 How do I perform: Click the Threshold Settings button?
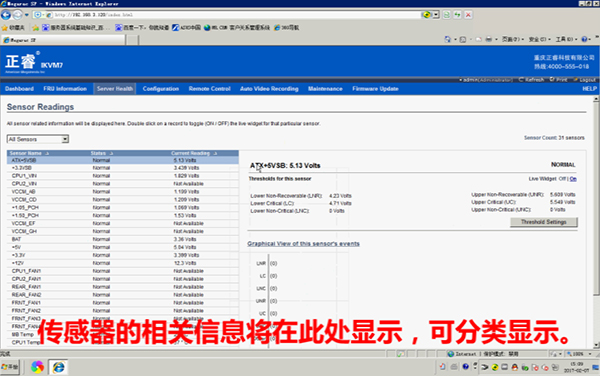544,222
